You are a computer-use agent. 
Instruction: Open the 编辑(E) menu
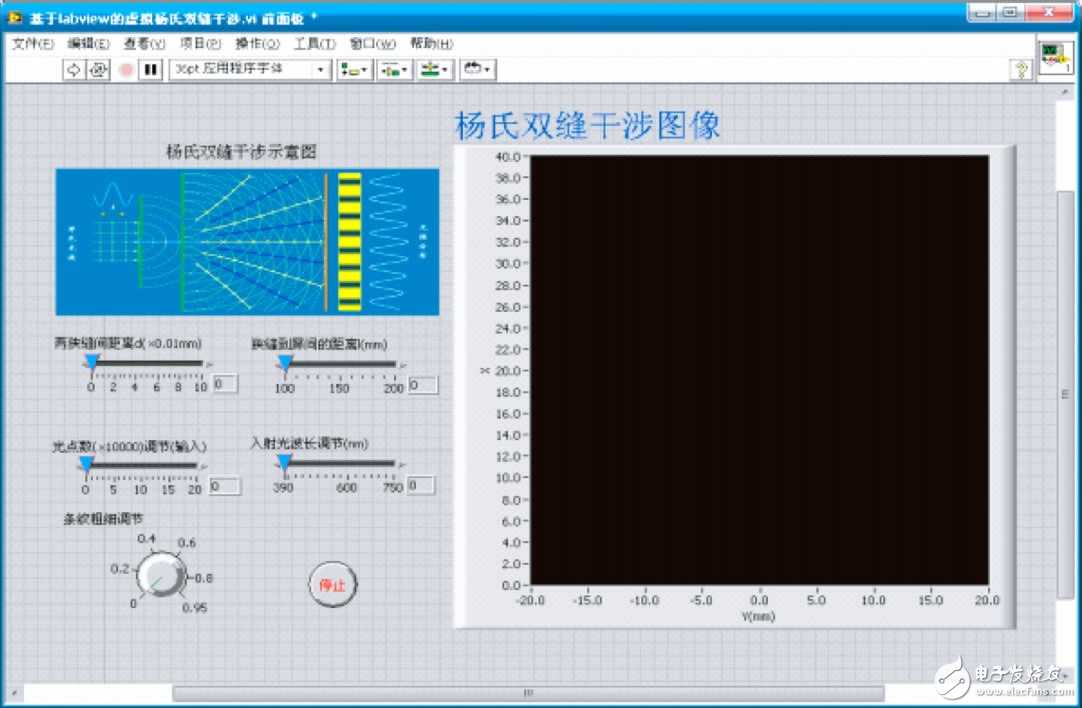[88, 43]
